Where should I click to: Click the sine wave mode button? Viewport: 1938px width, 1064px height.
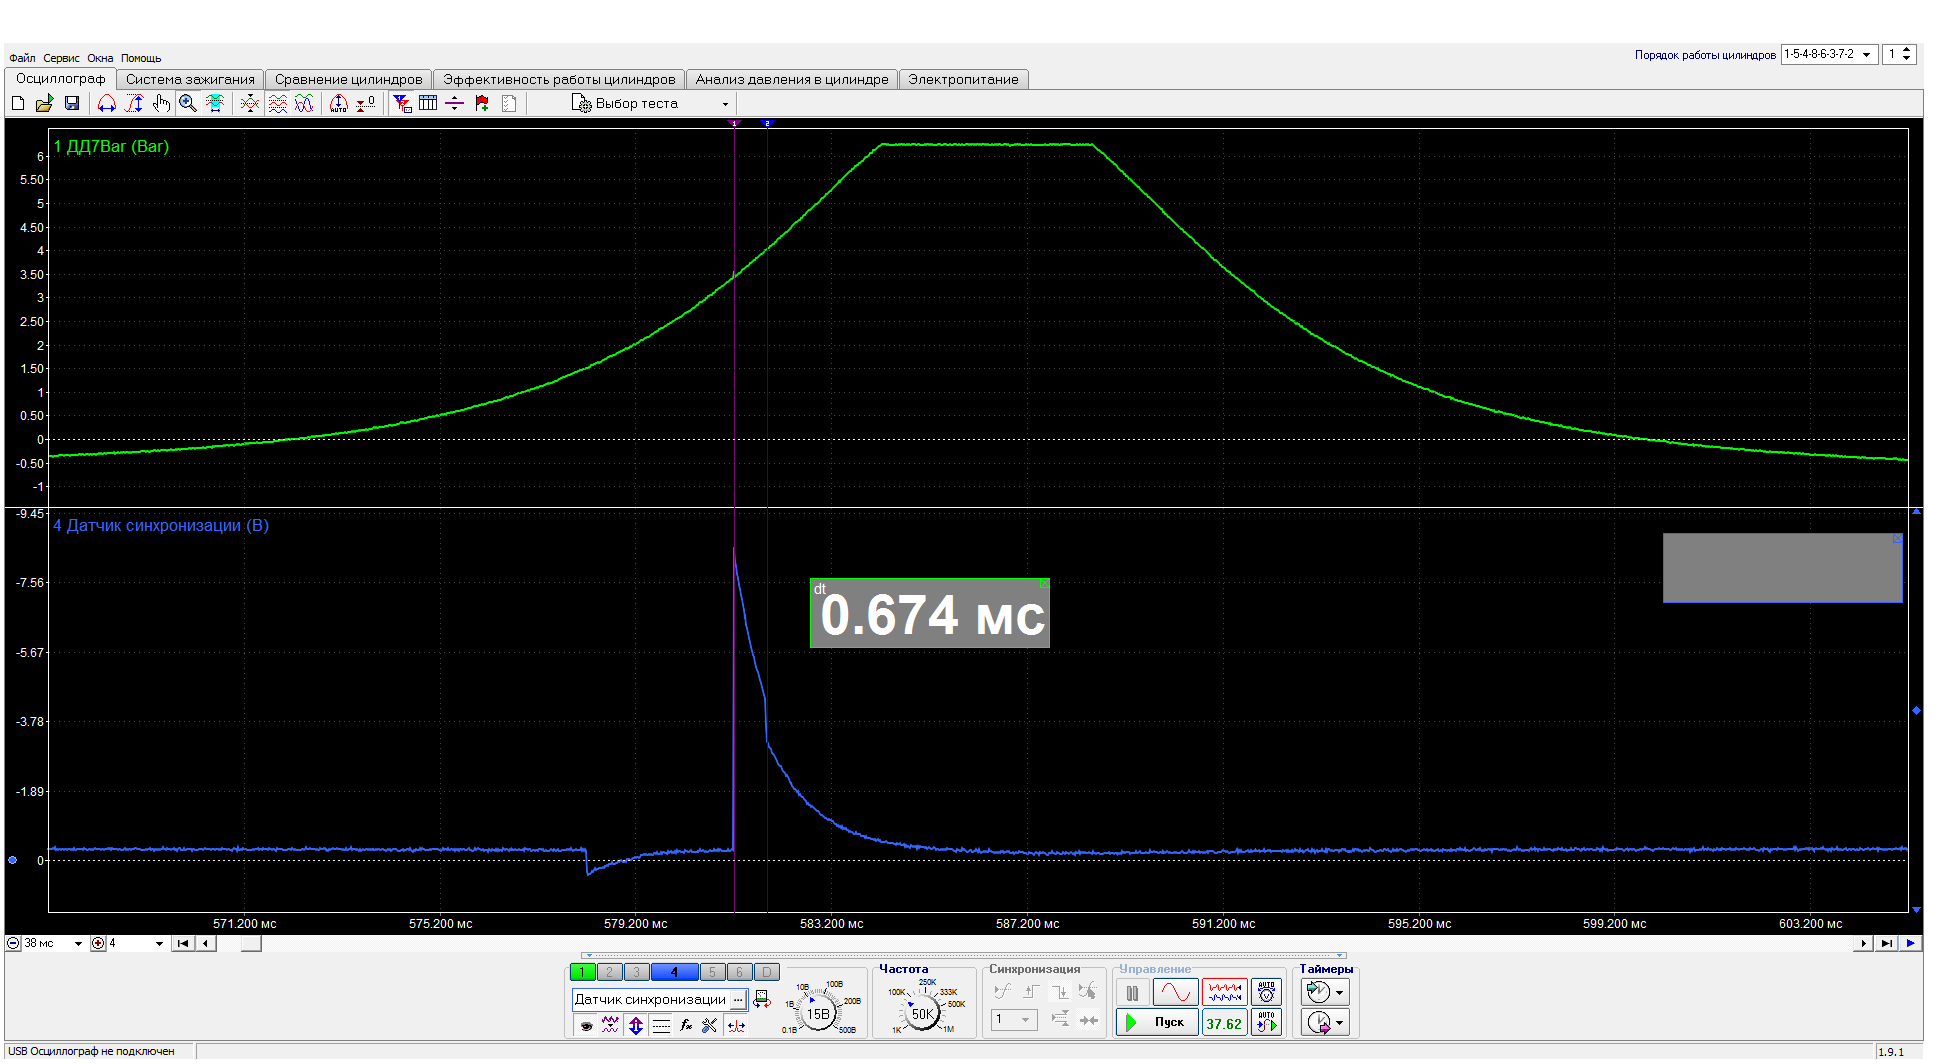[1175, 992]
